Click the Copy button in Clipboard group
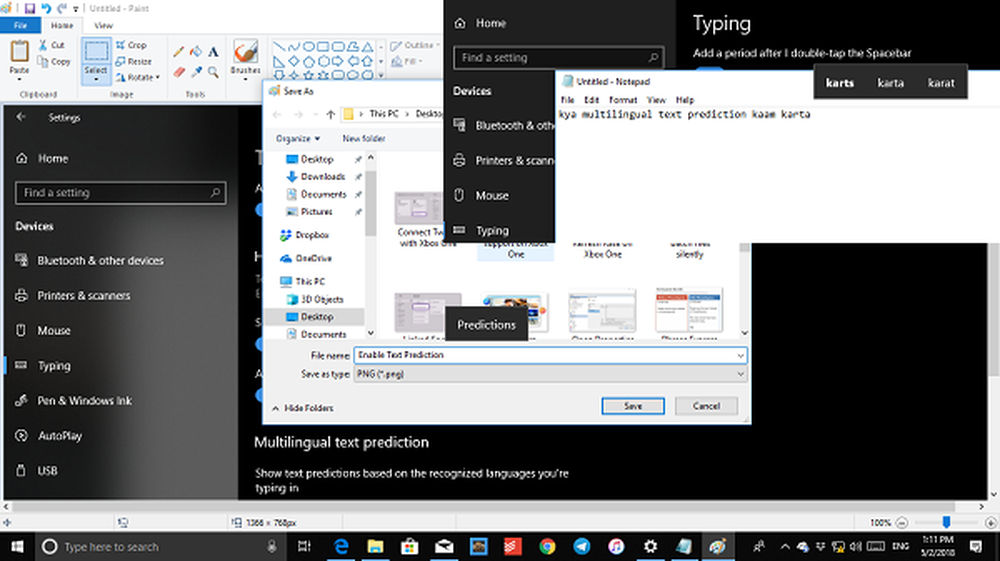1000x561 pixels. tap(54, 62)
